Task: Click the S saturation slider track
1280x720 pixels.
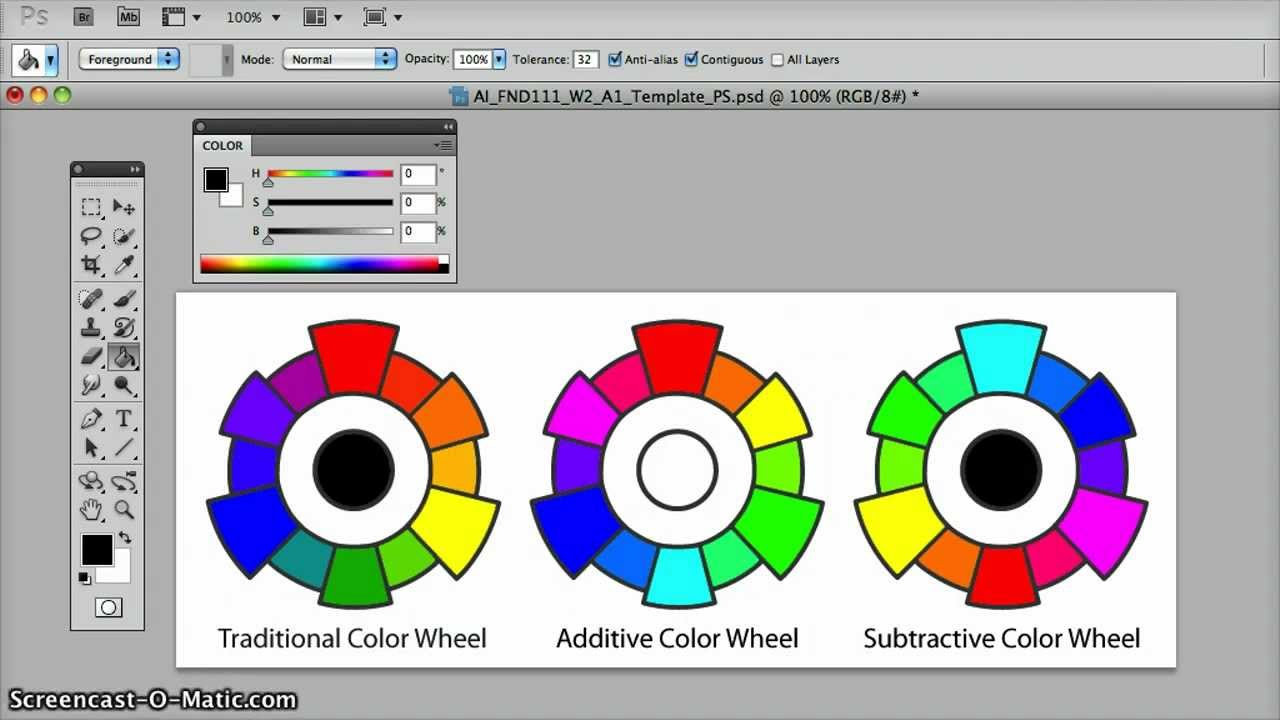Action: pos(330,202)
